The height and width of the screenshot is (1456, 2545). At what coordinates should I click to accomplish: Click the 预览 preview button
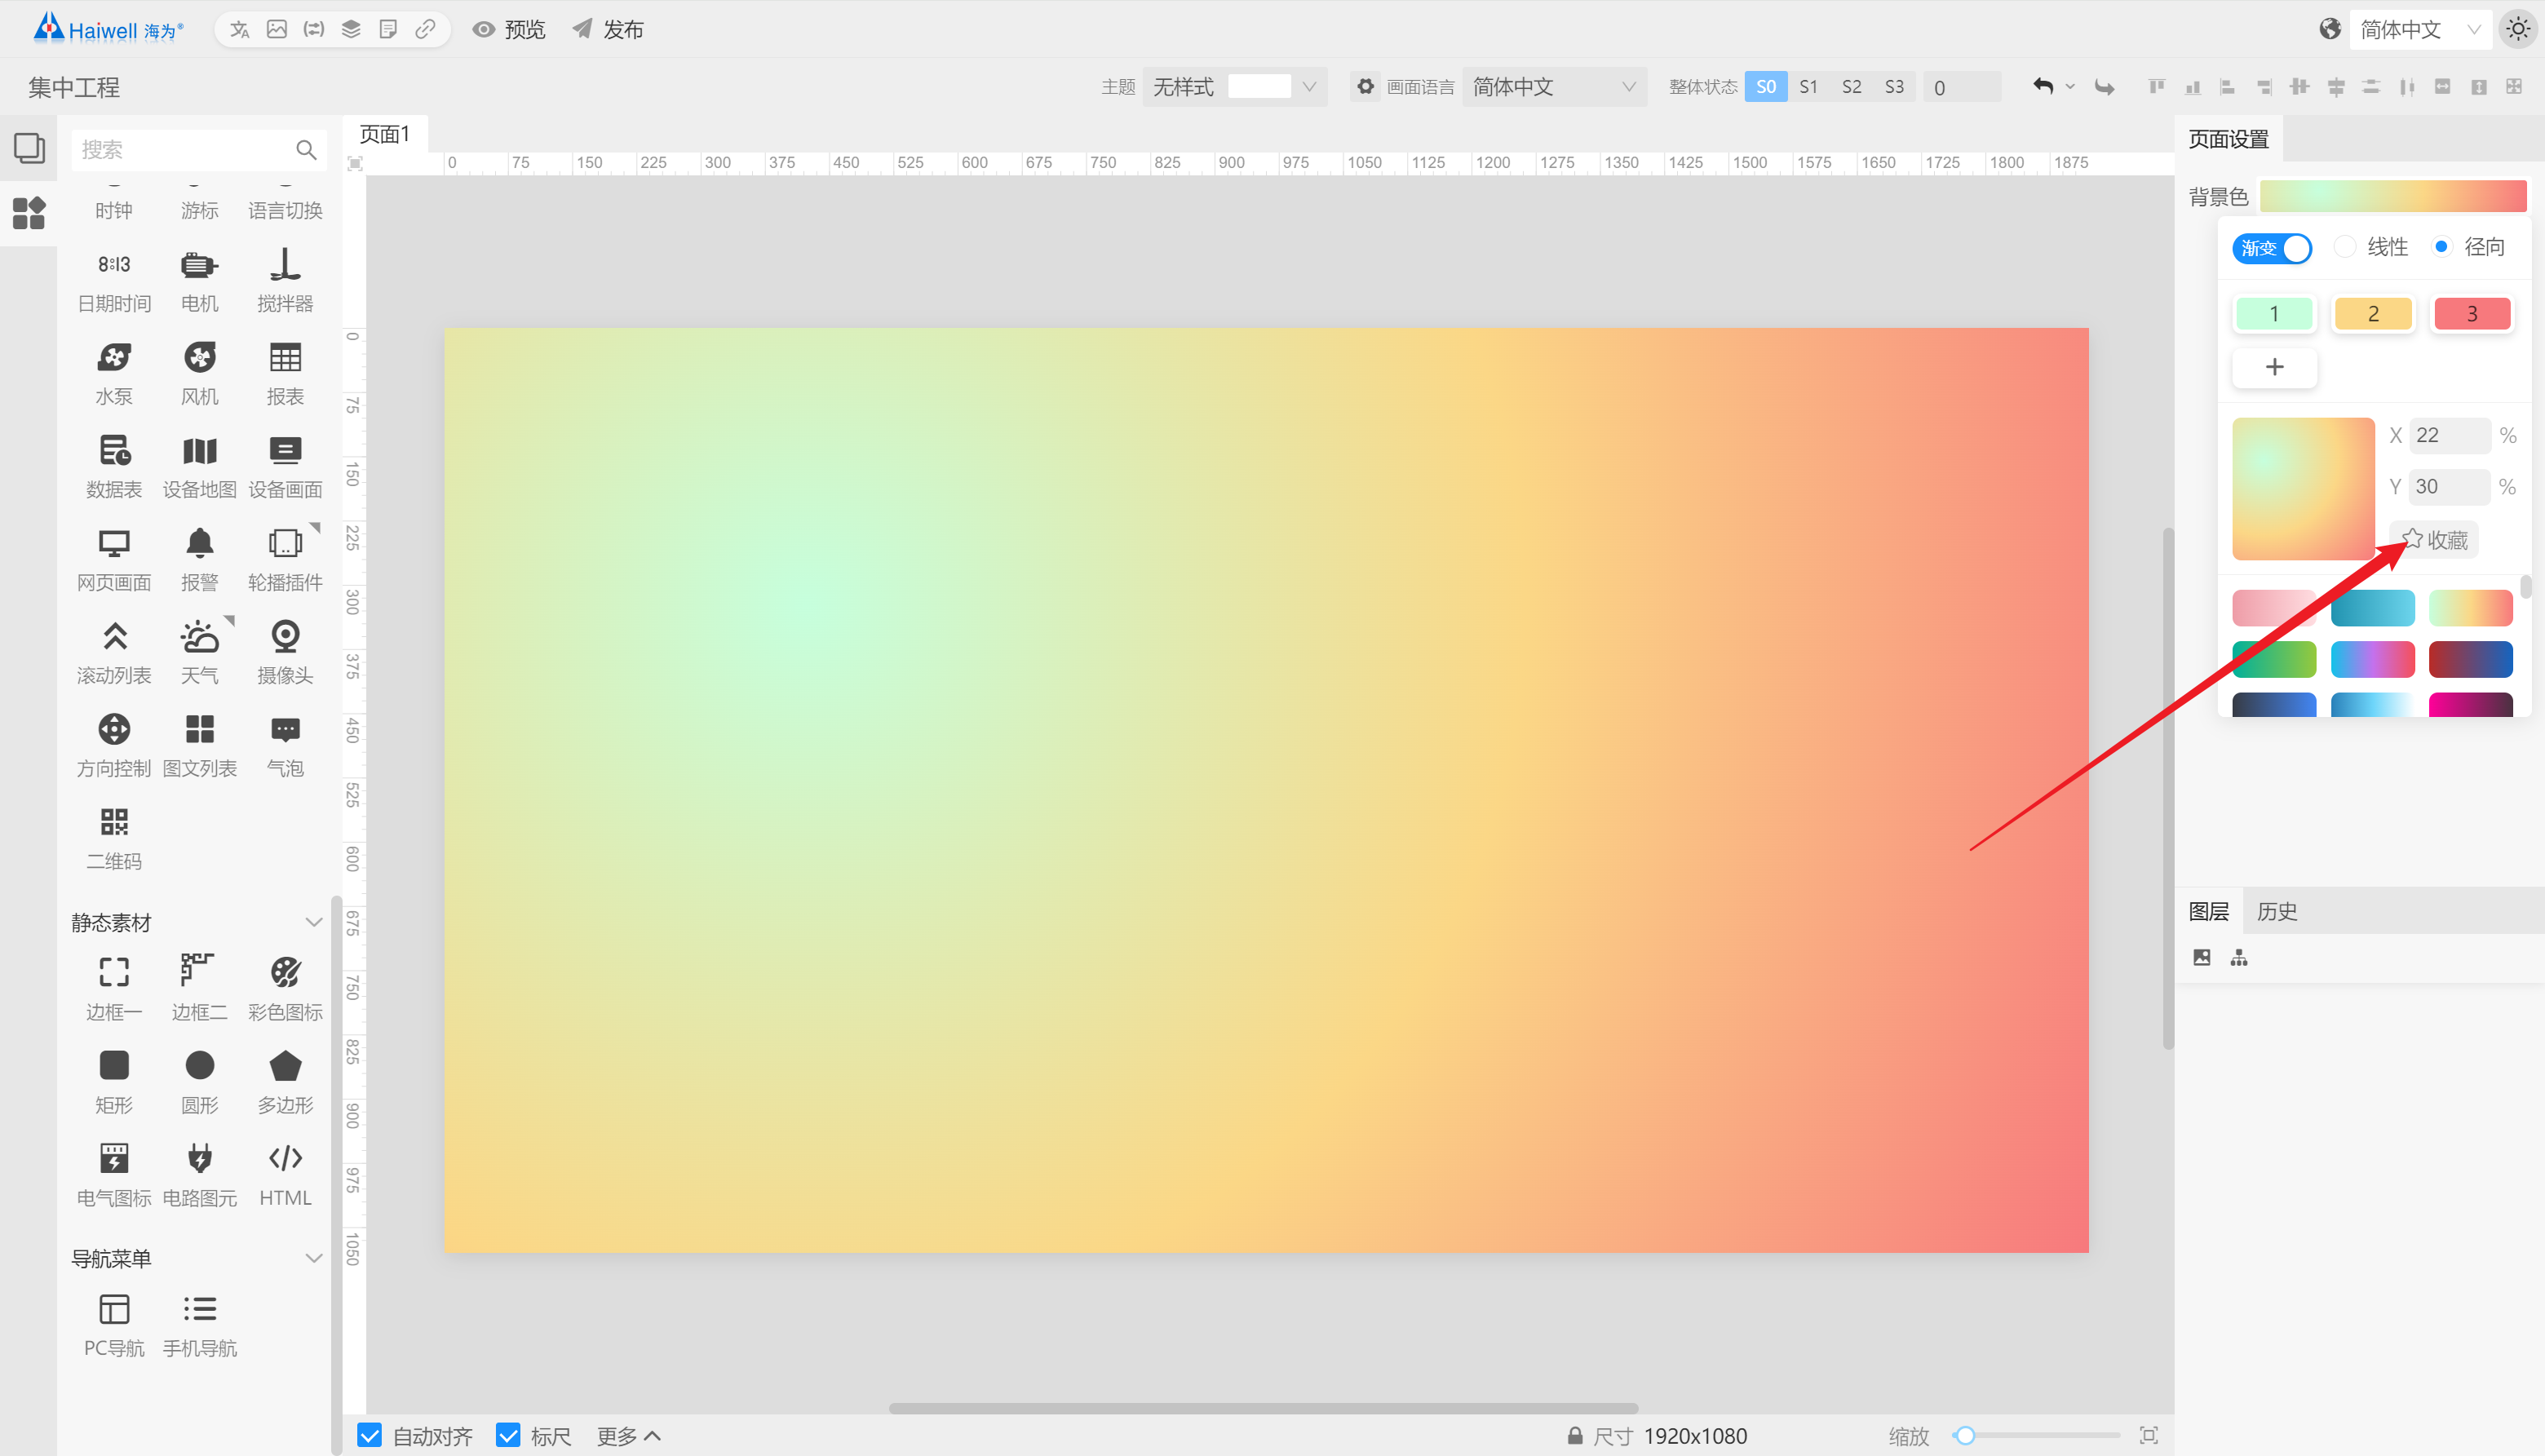(x=509, y=29)
